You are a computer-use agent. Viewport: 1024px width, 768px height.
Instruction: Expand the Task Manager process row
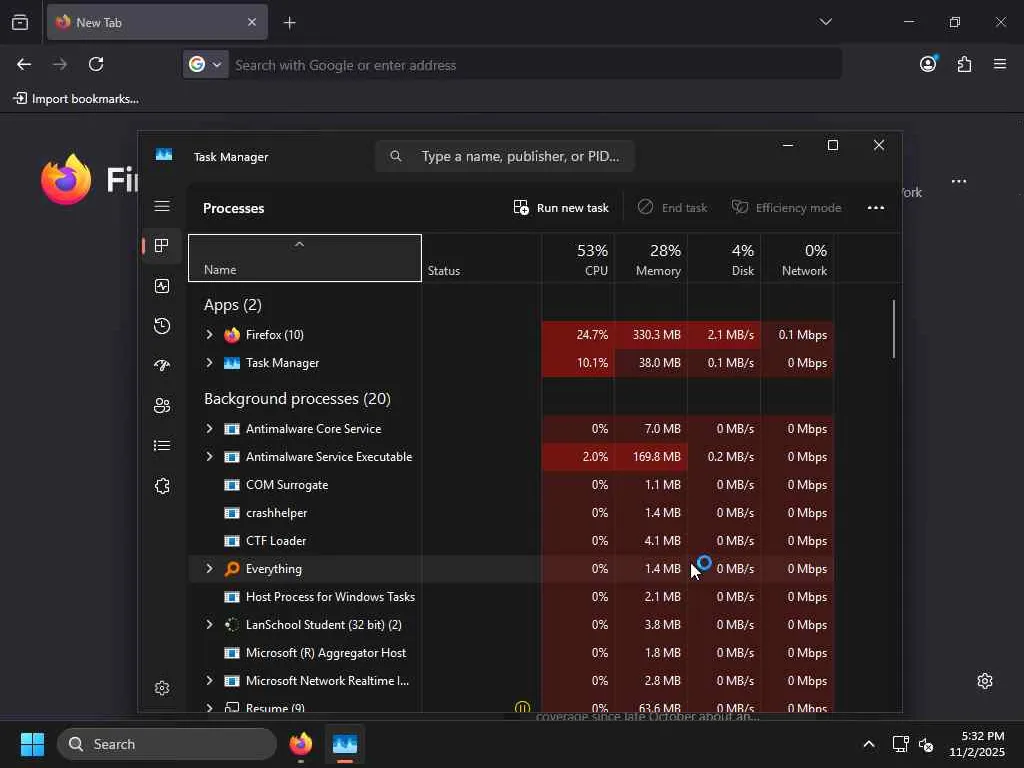[209, 362]
